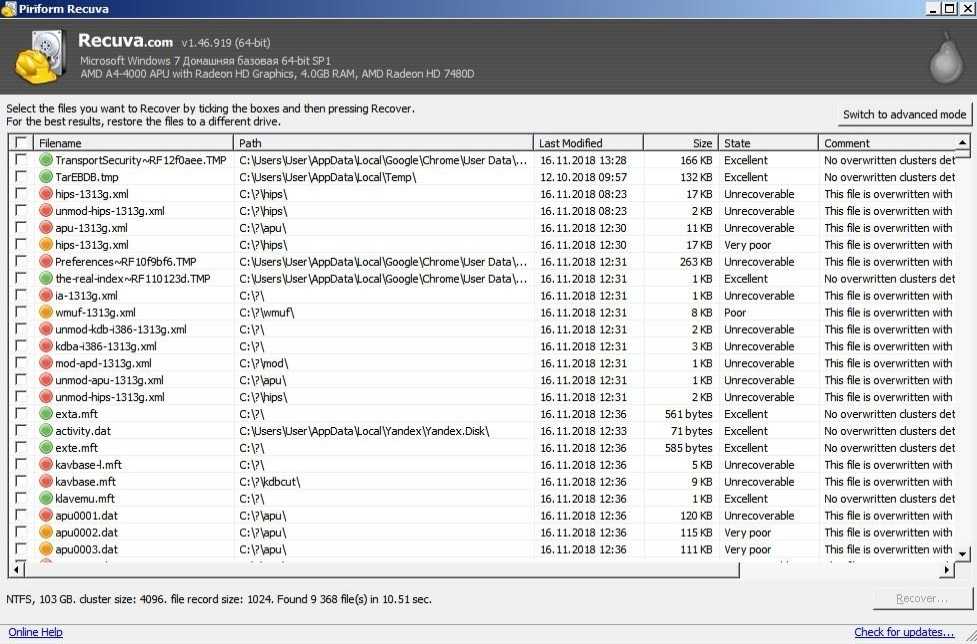The width and height of the screenshot is (977, 644).
Task: Sort files by State column header
Action: [767, 143]
